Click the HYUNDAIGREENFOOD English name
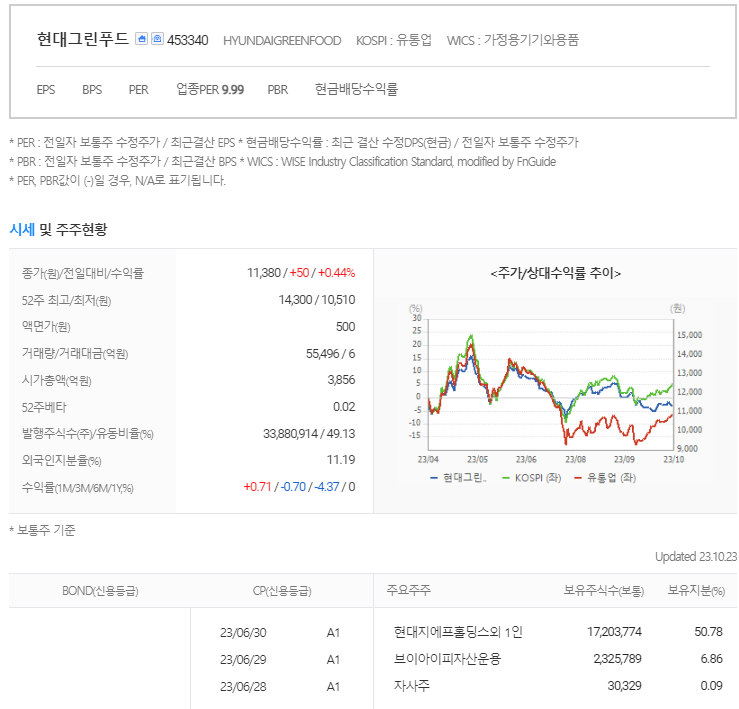The height and width of the screenshot is (709, 739). coord(282,41)
